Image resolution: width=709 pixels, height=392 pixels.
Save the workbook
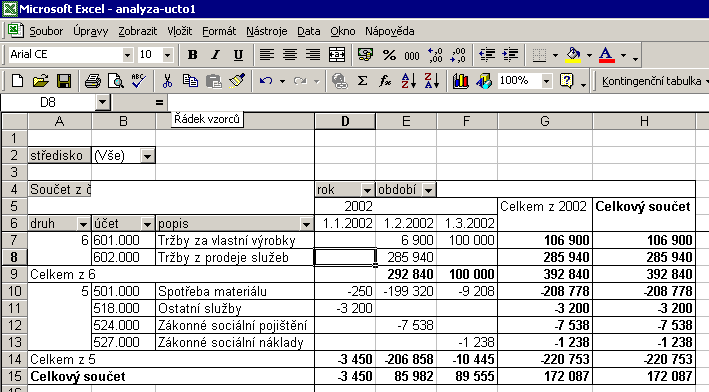click(x=64, y=81)
